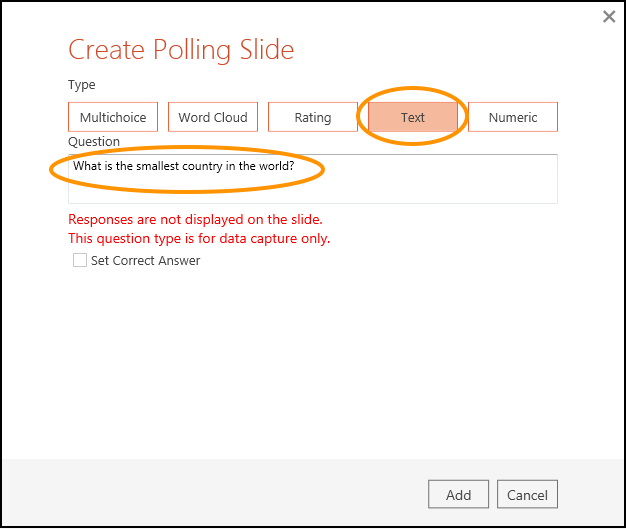Image resolution: width=626 pixels, height=529 pixels.
Task: Switch to the Rating poll type
Action: [313, 117]
